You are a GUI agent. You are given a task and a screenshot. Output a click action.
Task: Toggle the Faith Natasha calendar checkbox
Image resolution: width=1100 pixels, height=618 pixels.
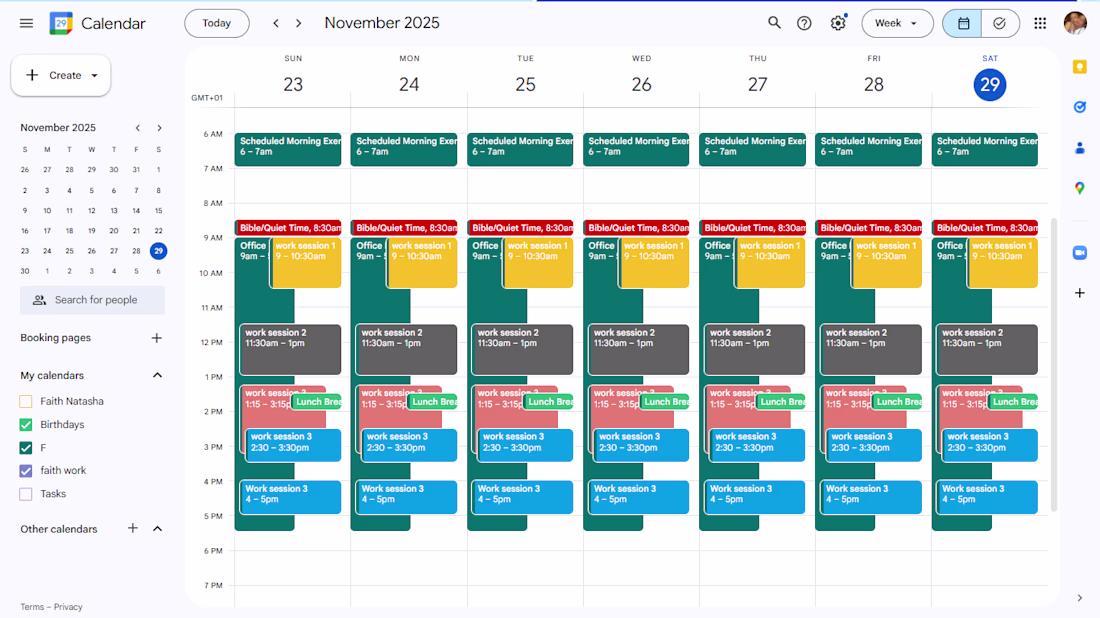pyautogui.click(x=26, y=401)
